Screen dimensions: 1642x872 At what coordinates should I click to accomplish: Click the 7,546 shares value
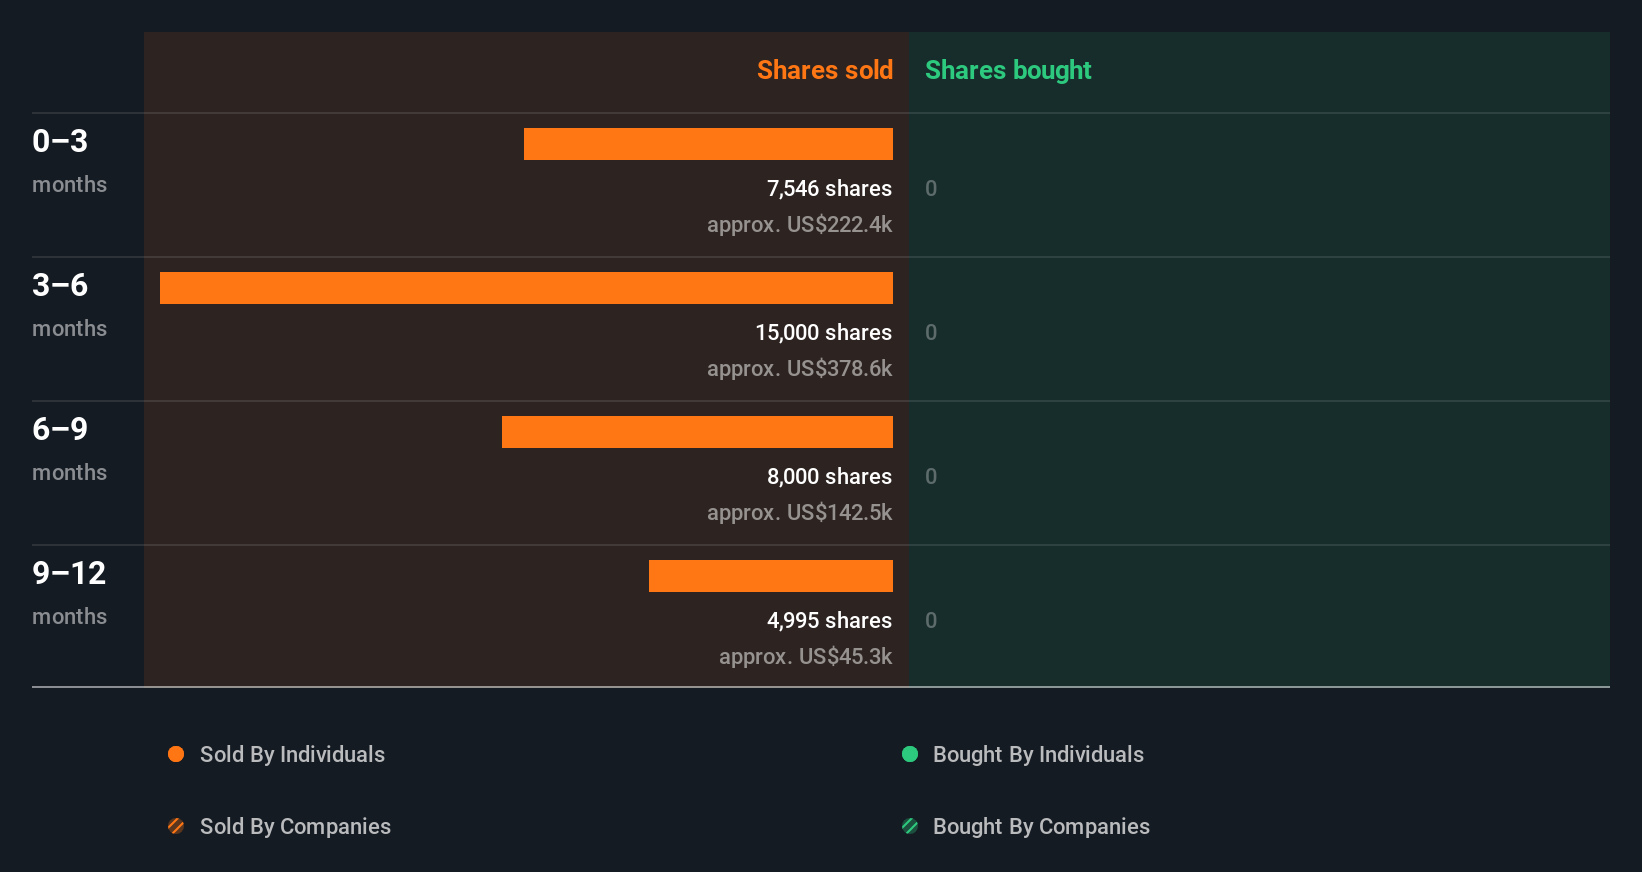click(829, 188)
